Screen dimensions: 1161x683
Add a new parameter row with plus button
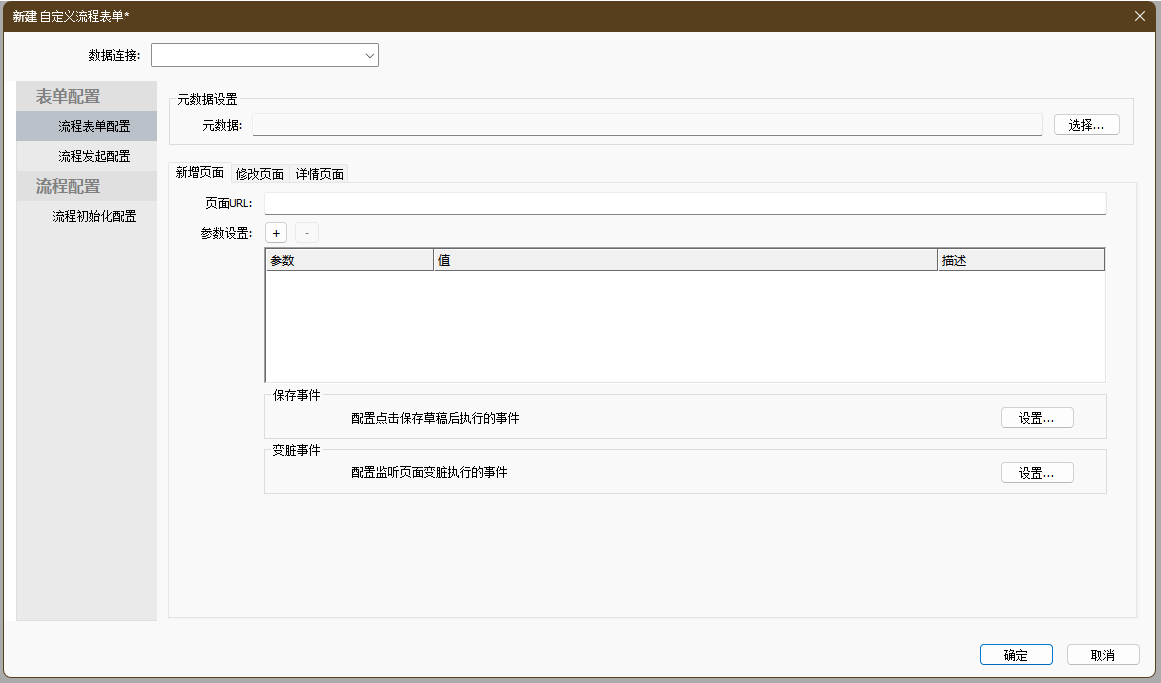click(x=276, y=233)
